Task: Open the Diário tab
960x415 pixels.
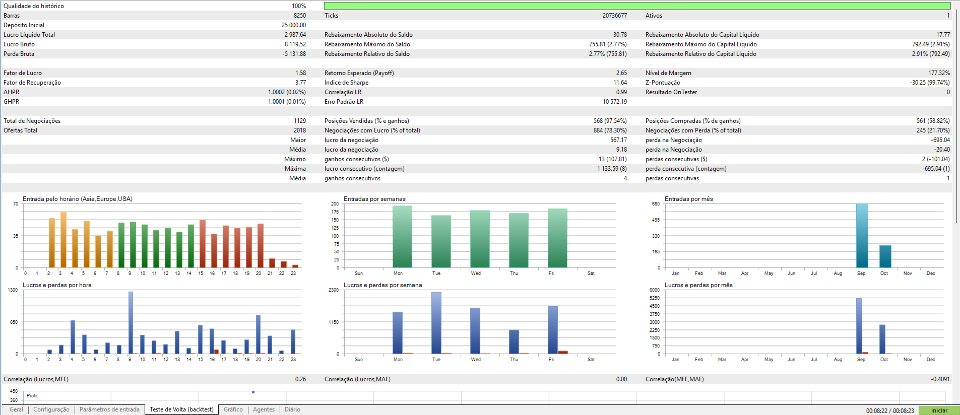Action: pyautogui.click(x=292, y=409)
